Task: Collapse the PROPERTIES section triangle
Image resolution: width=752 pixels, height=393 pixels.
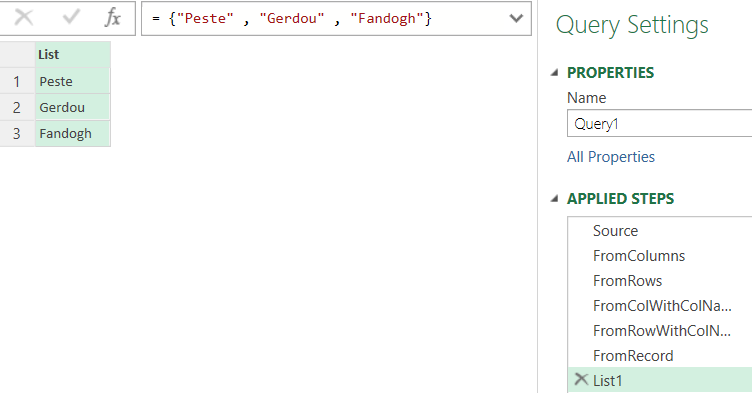Action: pyautogui.click(x=555, y=72)
